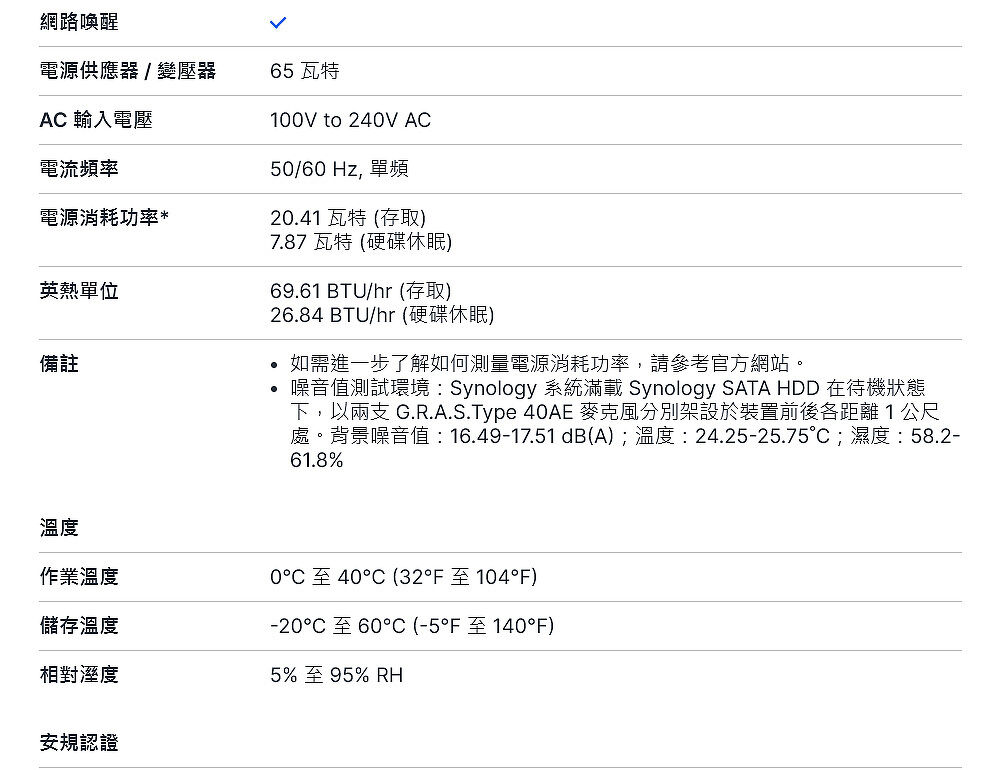
Task: Click the 20.41 瓦特 (存取) value
Action: pos(348,218)
